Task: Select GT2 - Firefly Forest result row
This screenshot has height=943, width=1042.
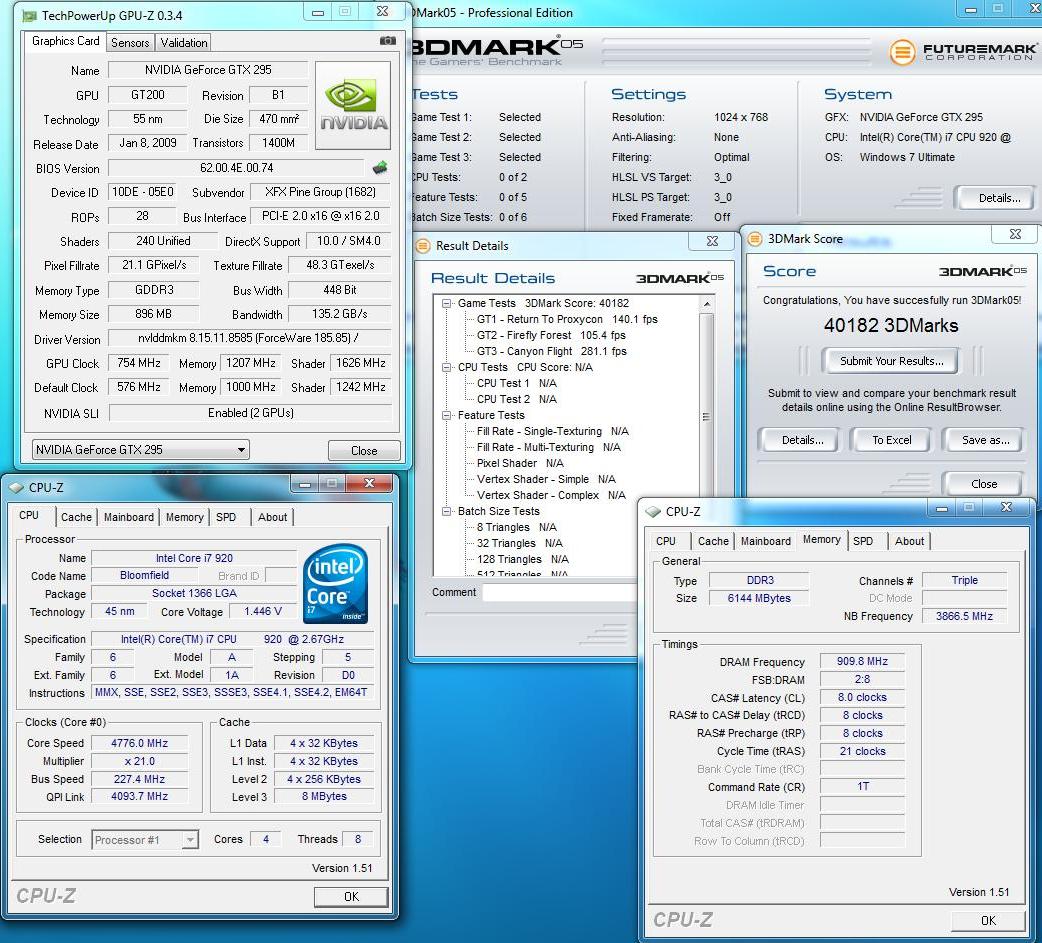Action: point(551,335)
